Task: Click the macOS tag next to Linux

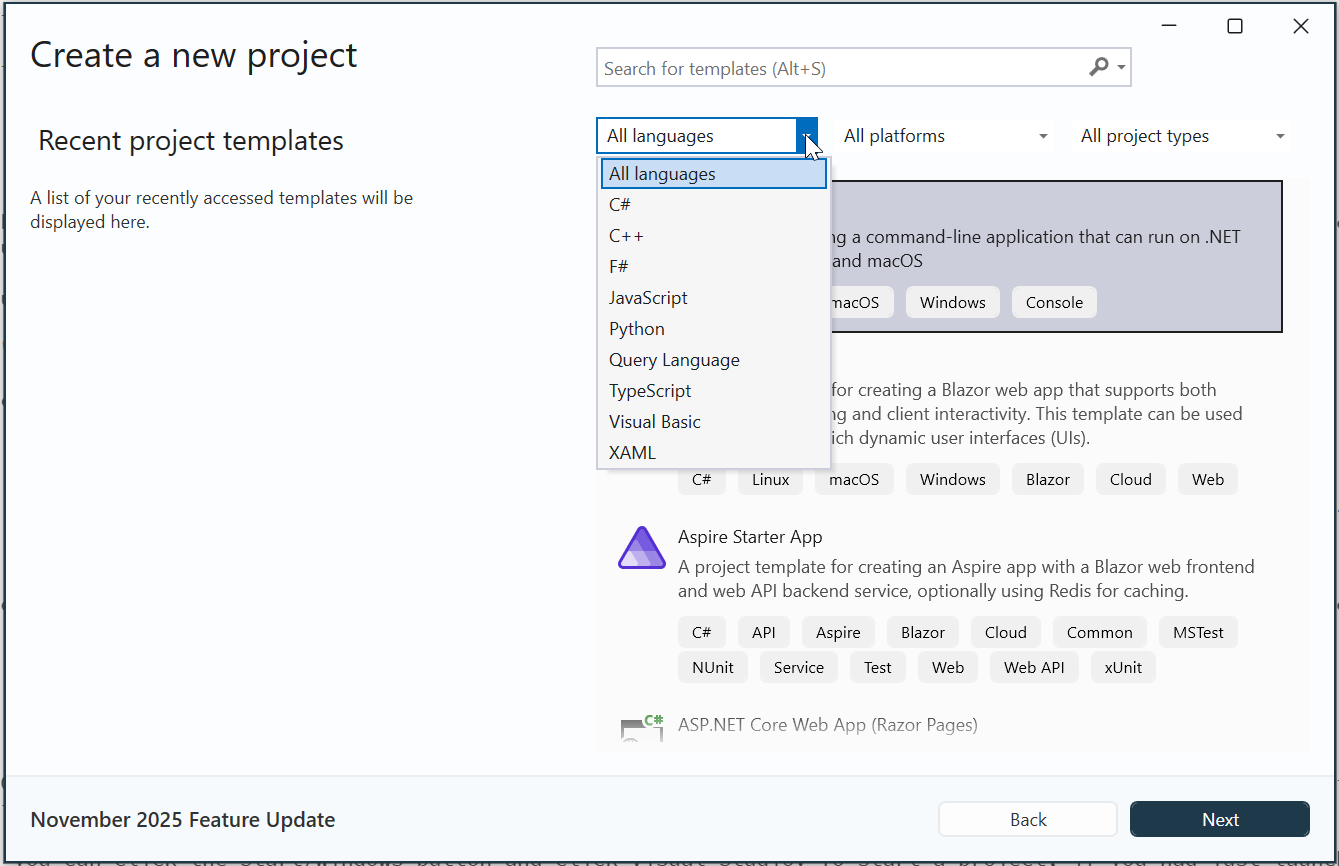Action: 854,479
